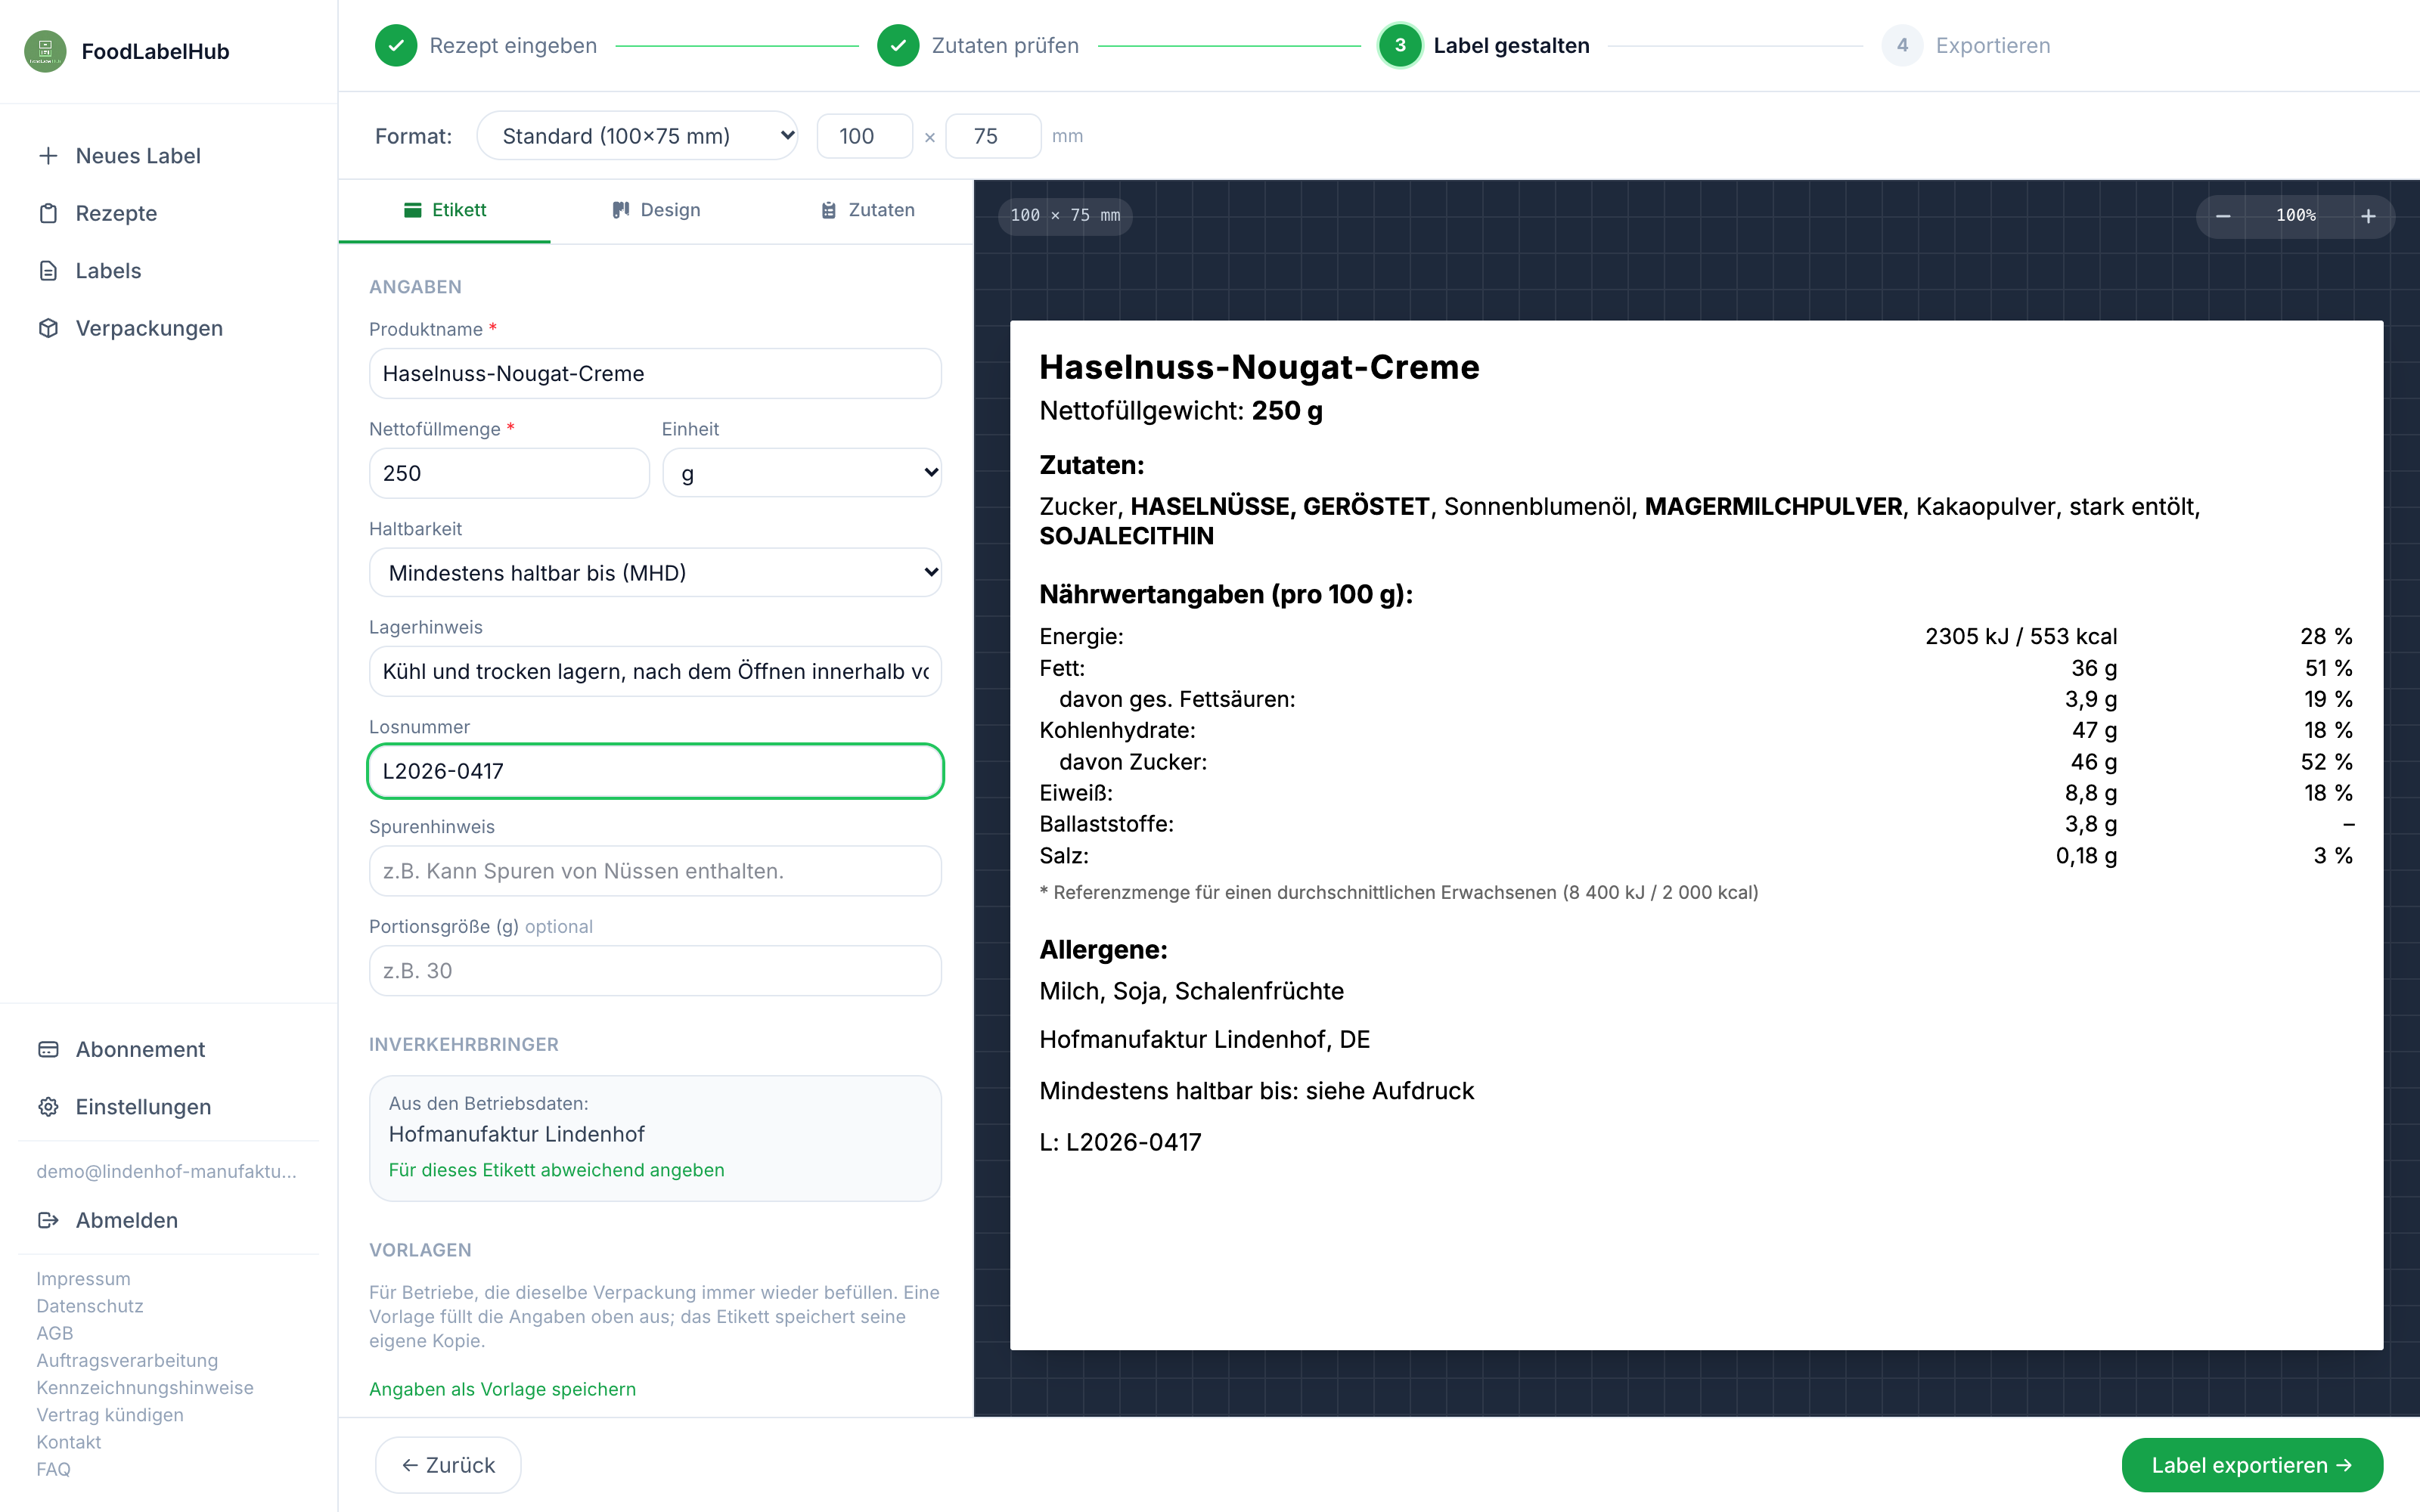Click the plus icon beside Neues Label
Image resolution: width=2420 pixels, height=1512 pixels.
click(x=48, y=156)
